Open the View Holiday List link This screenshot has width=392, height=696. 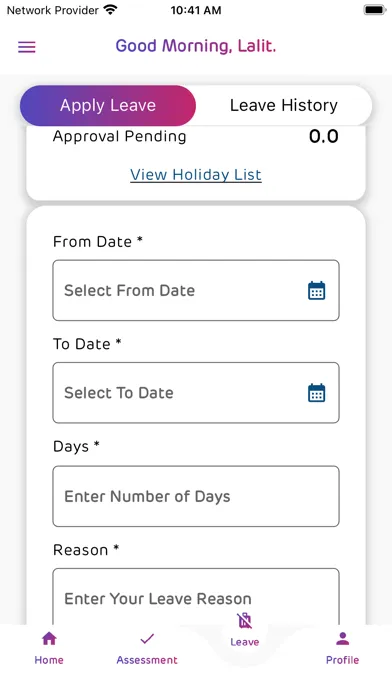(x=196, y=175)
